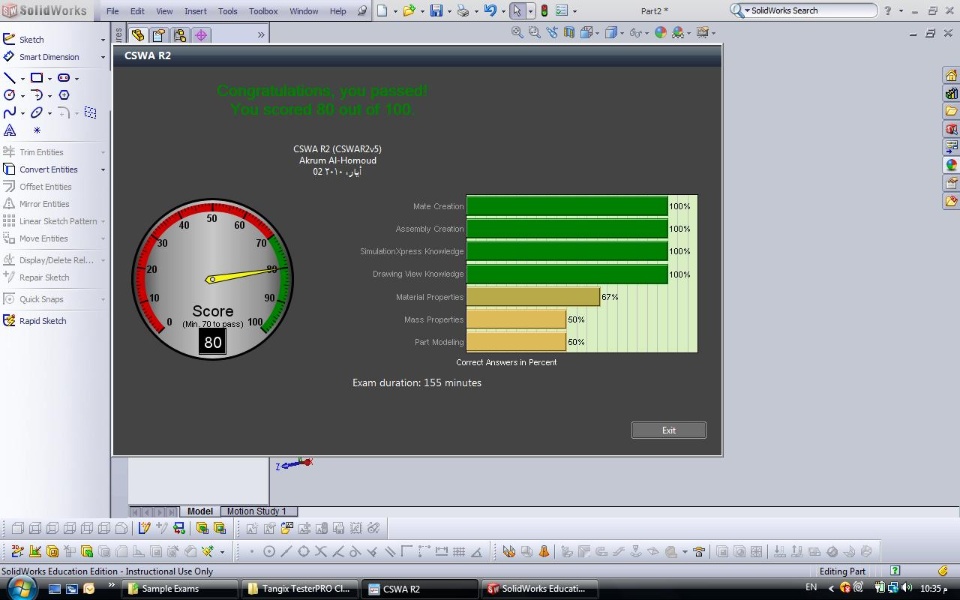
Task: Open the FeatureManager design tree tab
Action: (x=138, y=35)
